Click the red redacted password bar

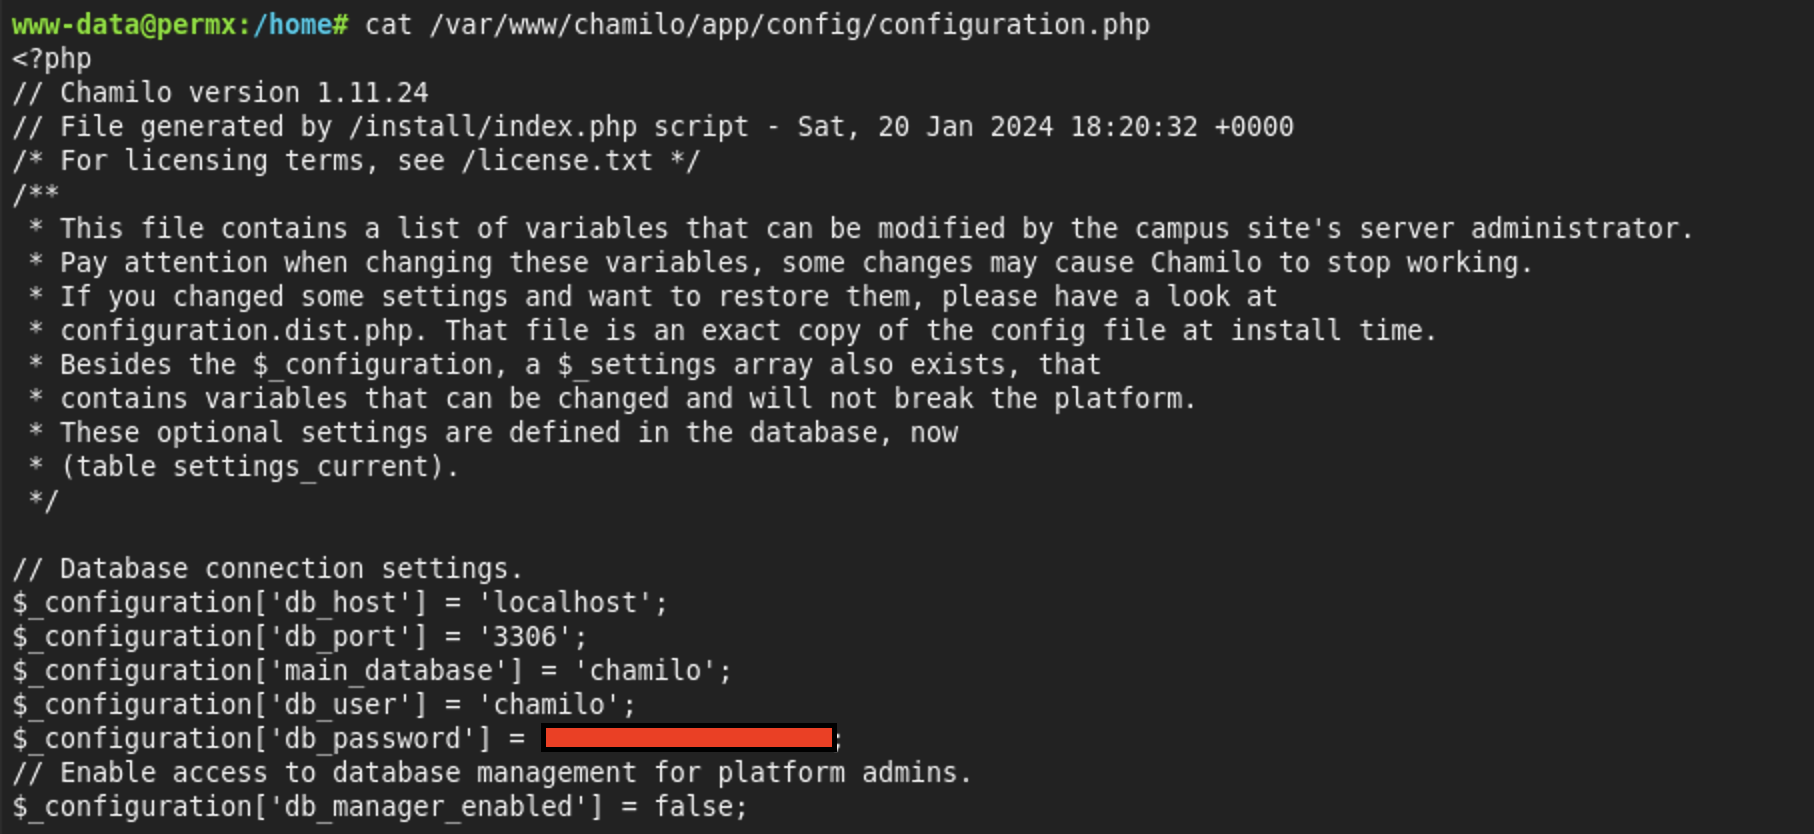[x=689, y=738]
